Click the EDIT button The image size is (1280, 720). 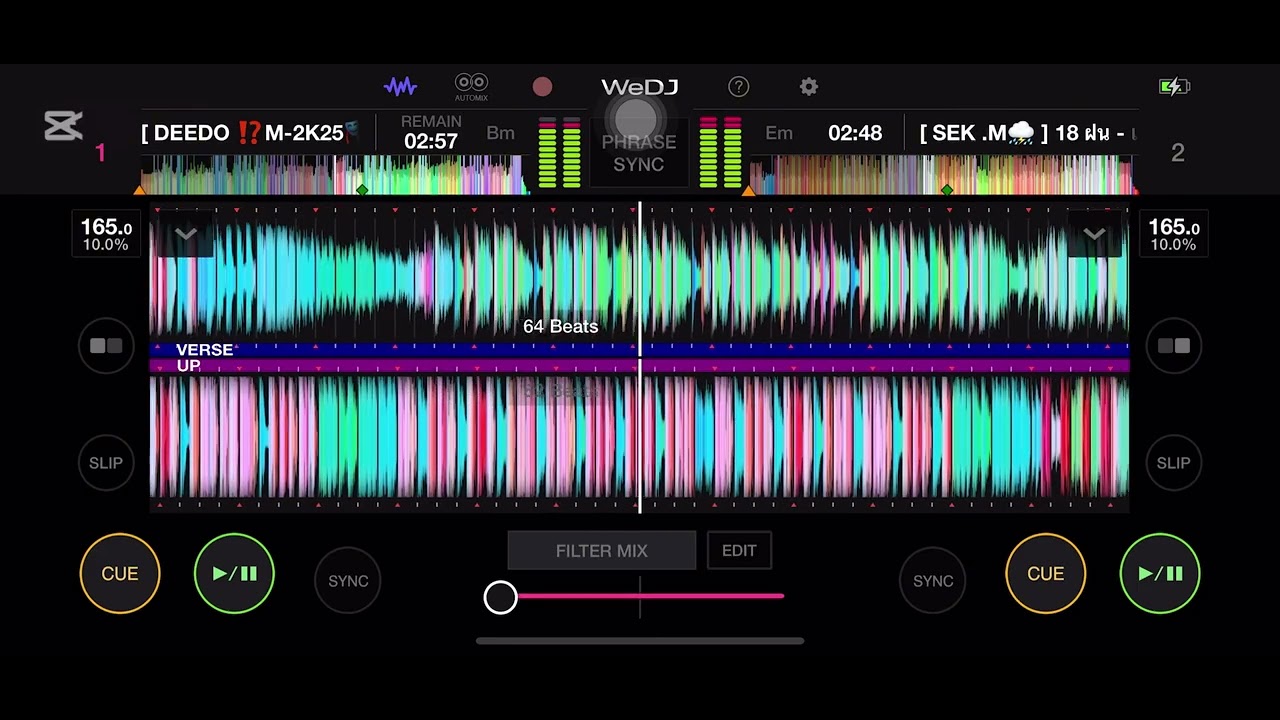point(739,551)
